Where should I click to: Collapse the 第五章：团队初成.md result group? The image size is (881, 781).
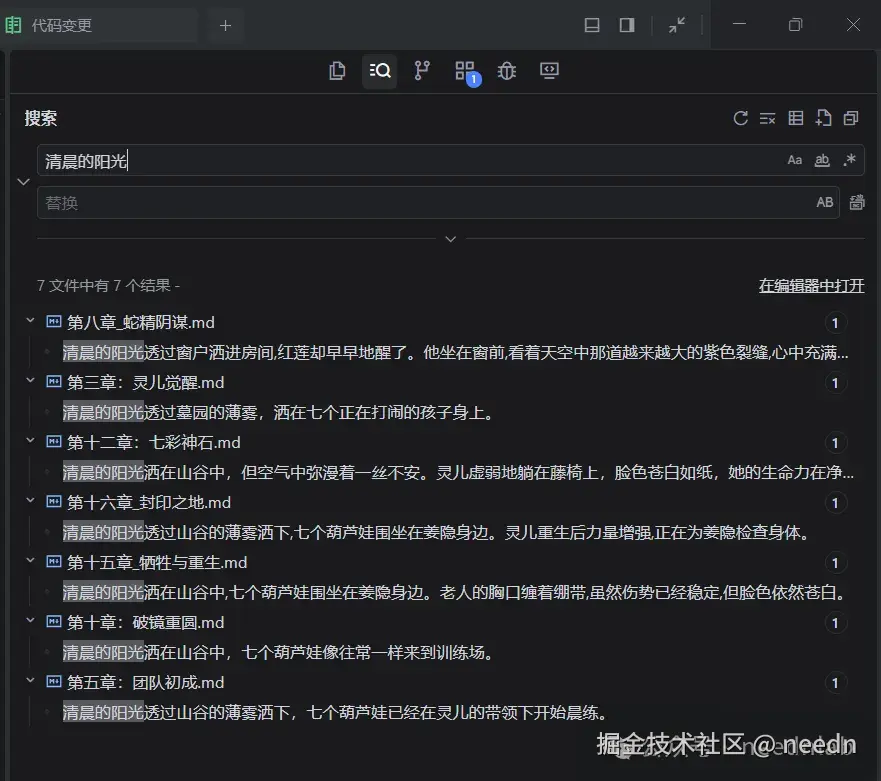30,680
